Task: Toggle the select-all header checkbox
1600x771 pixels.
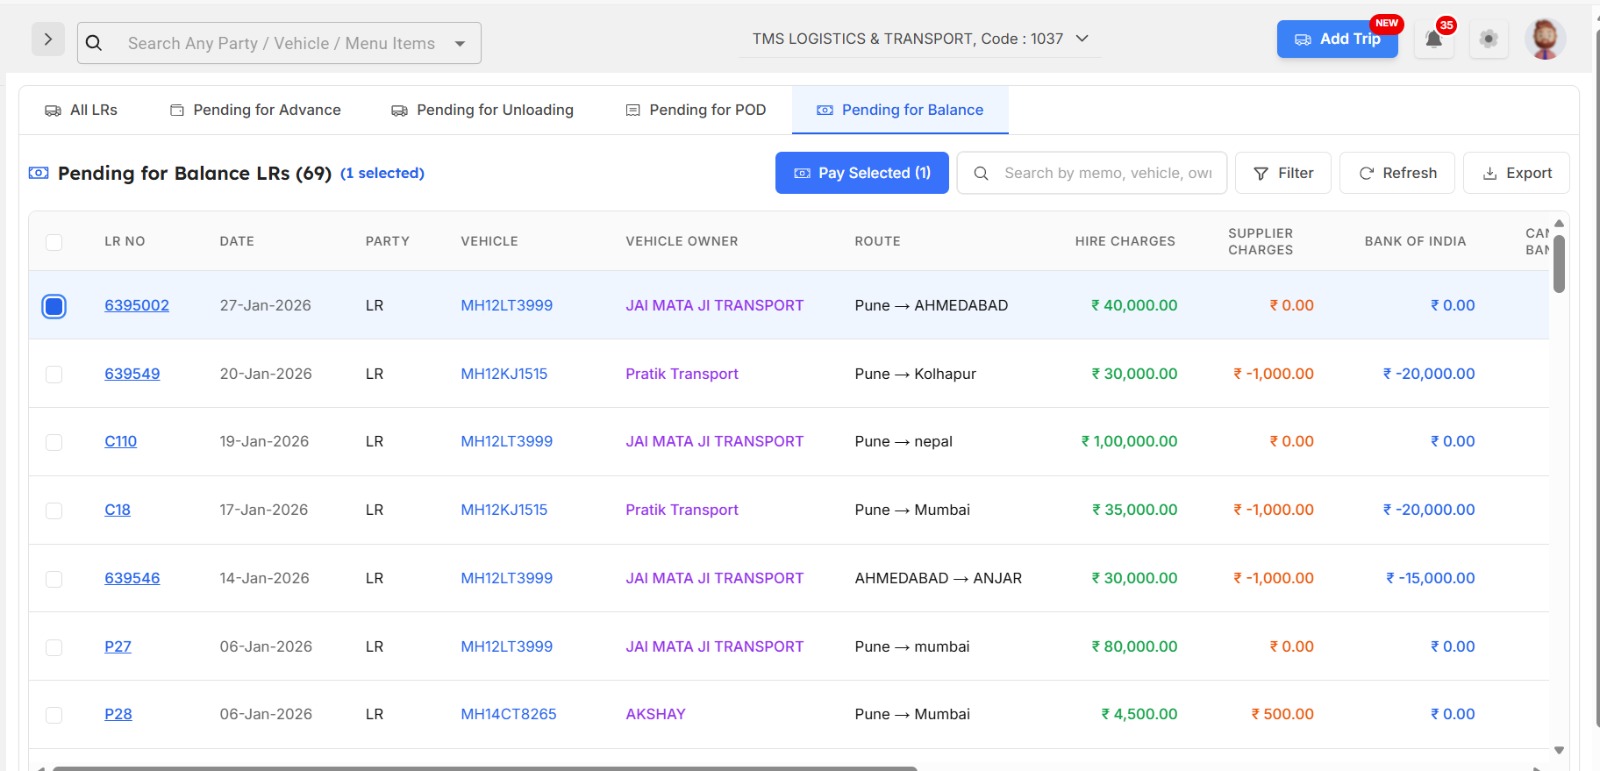Action: (x=54, y=242)
